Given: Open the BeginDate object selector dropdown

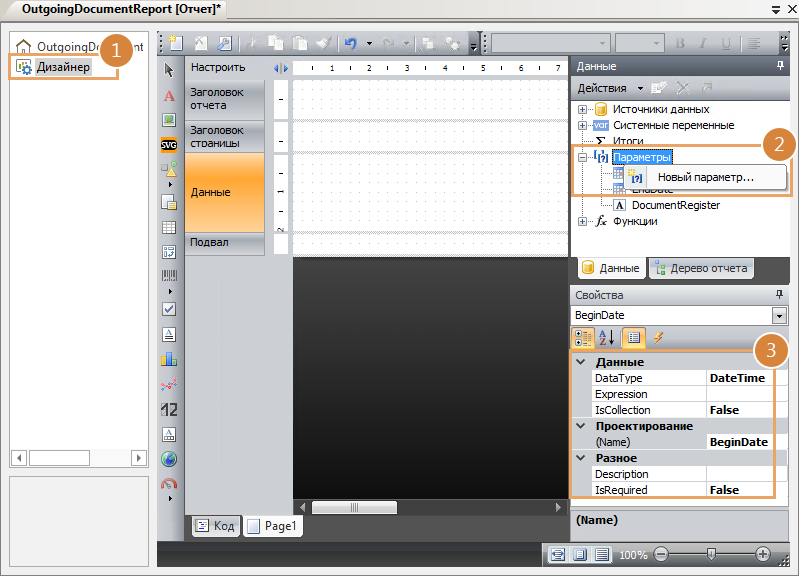Looking at the screenshot, I should click(x=779, y=316).
